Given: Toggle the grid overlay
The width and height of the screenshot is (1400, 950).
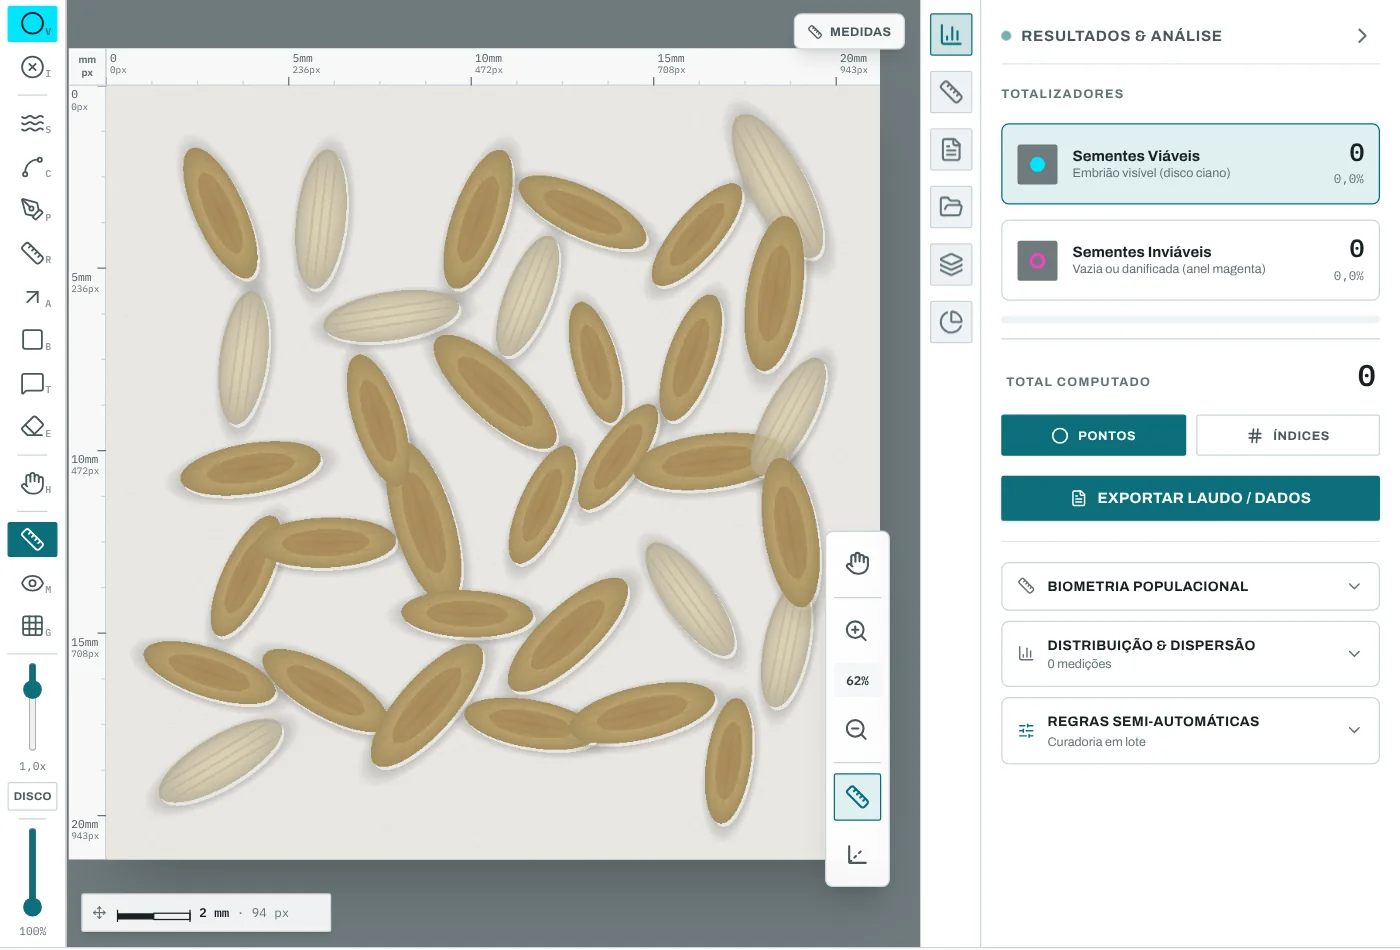Looking at the screenshot, I should tap(32, 626).
